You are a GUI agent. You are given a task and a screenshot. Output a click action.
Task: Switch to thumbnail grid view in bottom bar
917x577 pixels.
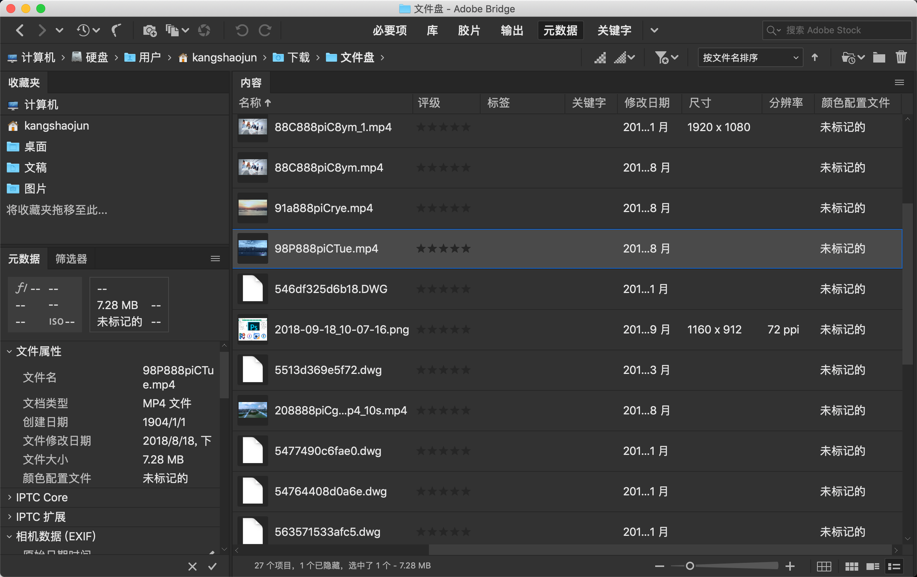coord(851,566)
